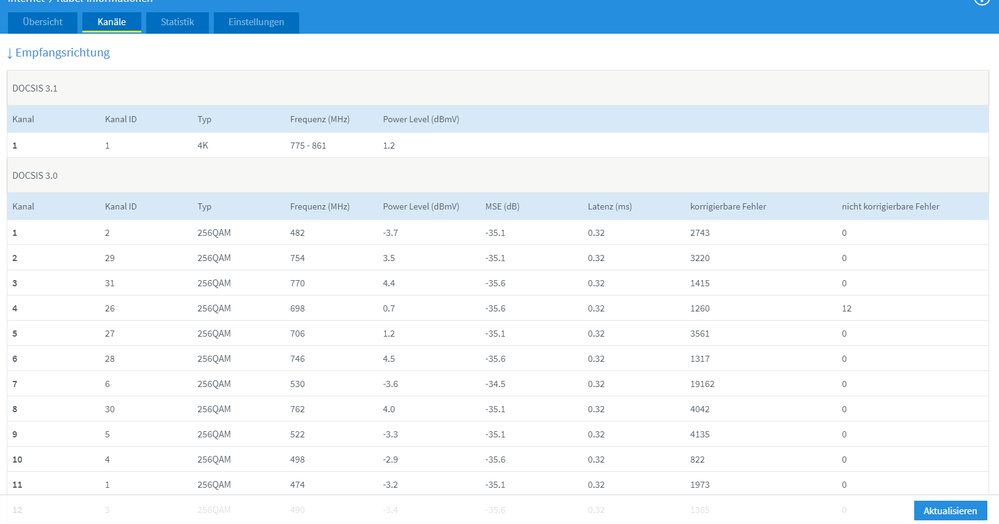
Task: Open the Einstellungen tab
Action: click(256, 22)
